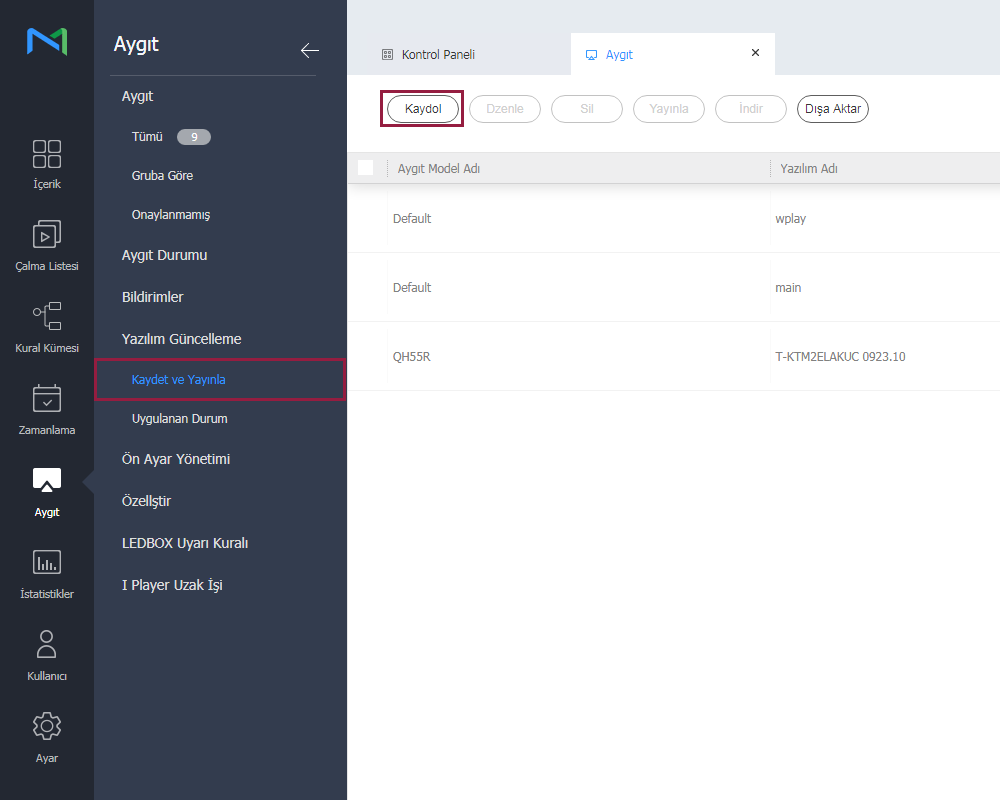Open the Kullanıcı user section
The height and width of the screenshot is (800, 1000).
coord(47,656)
